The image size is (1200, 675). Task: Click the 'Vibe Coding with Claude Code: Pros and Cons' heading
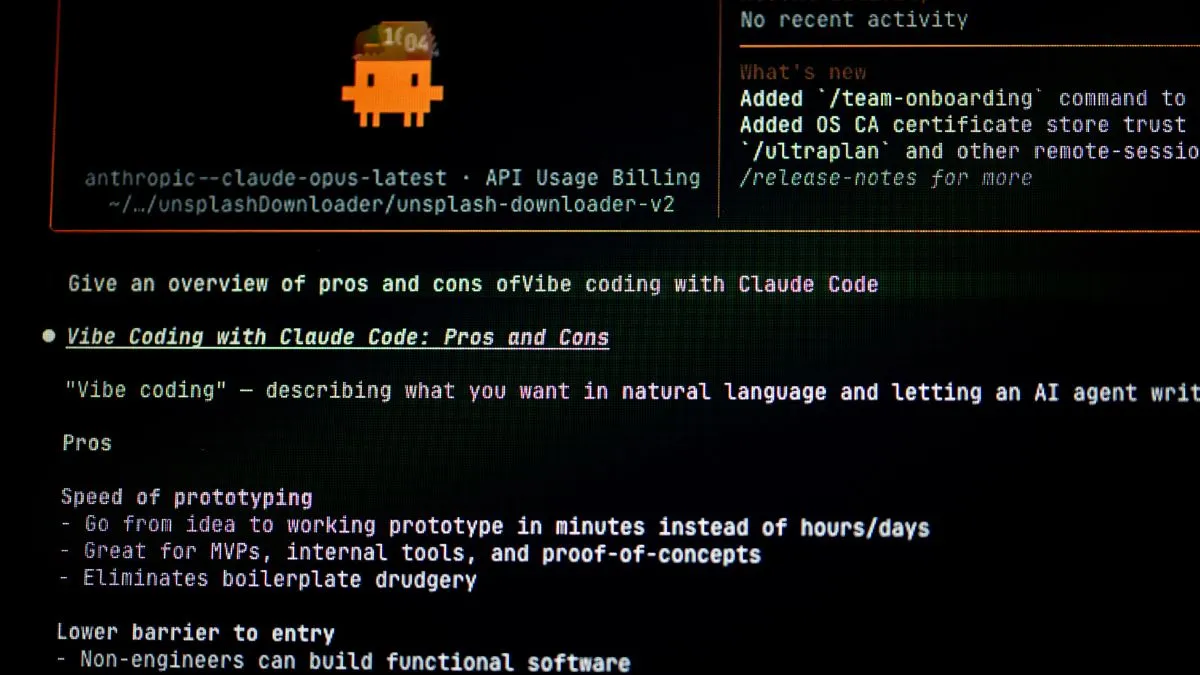click(x=338, y=337)
